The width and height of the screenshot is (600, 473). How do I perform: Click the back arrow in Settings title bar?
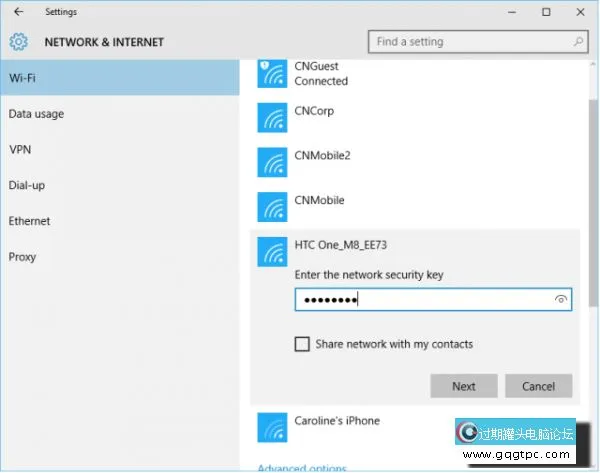click(x=18, y=12)
